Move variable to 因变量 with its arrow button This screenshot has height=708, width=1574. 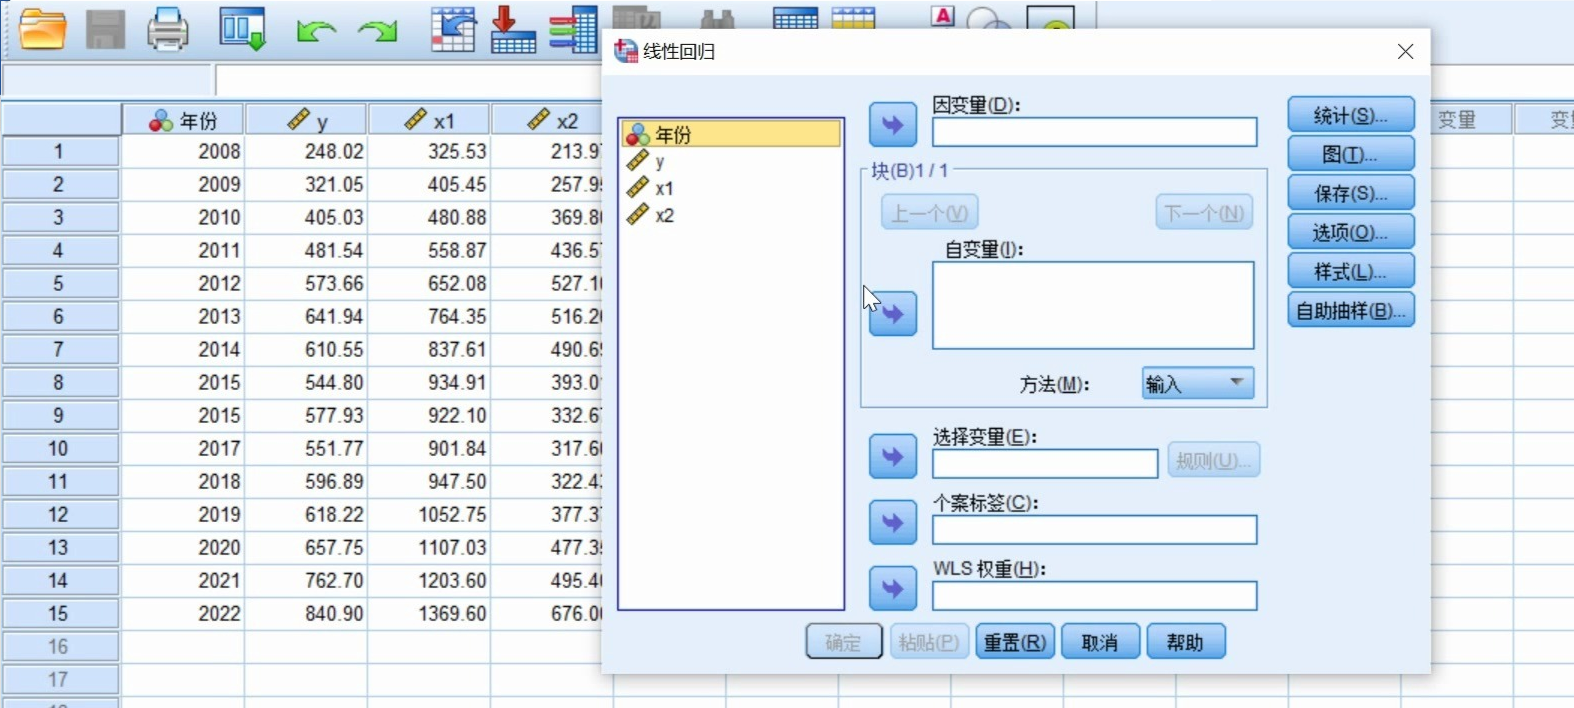click(893, 125)
